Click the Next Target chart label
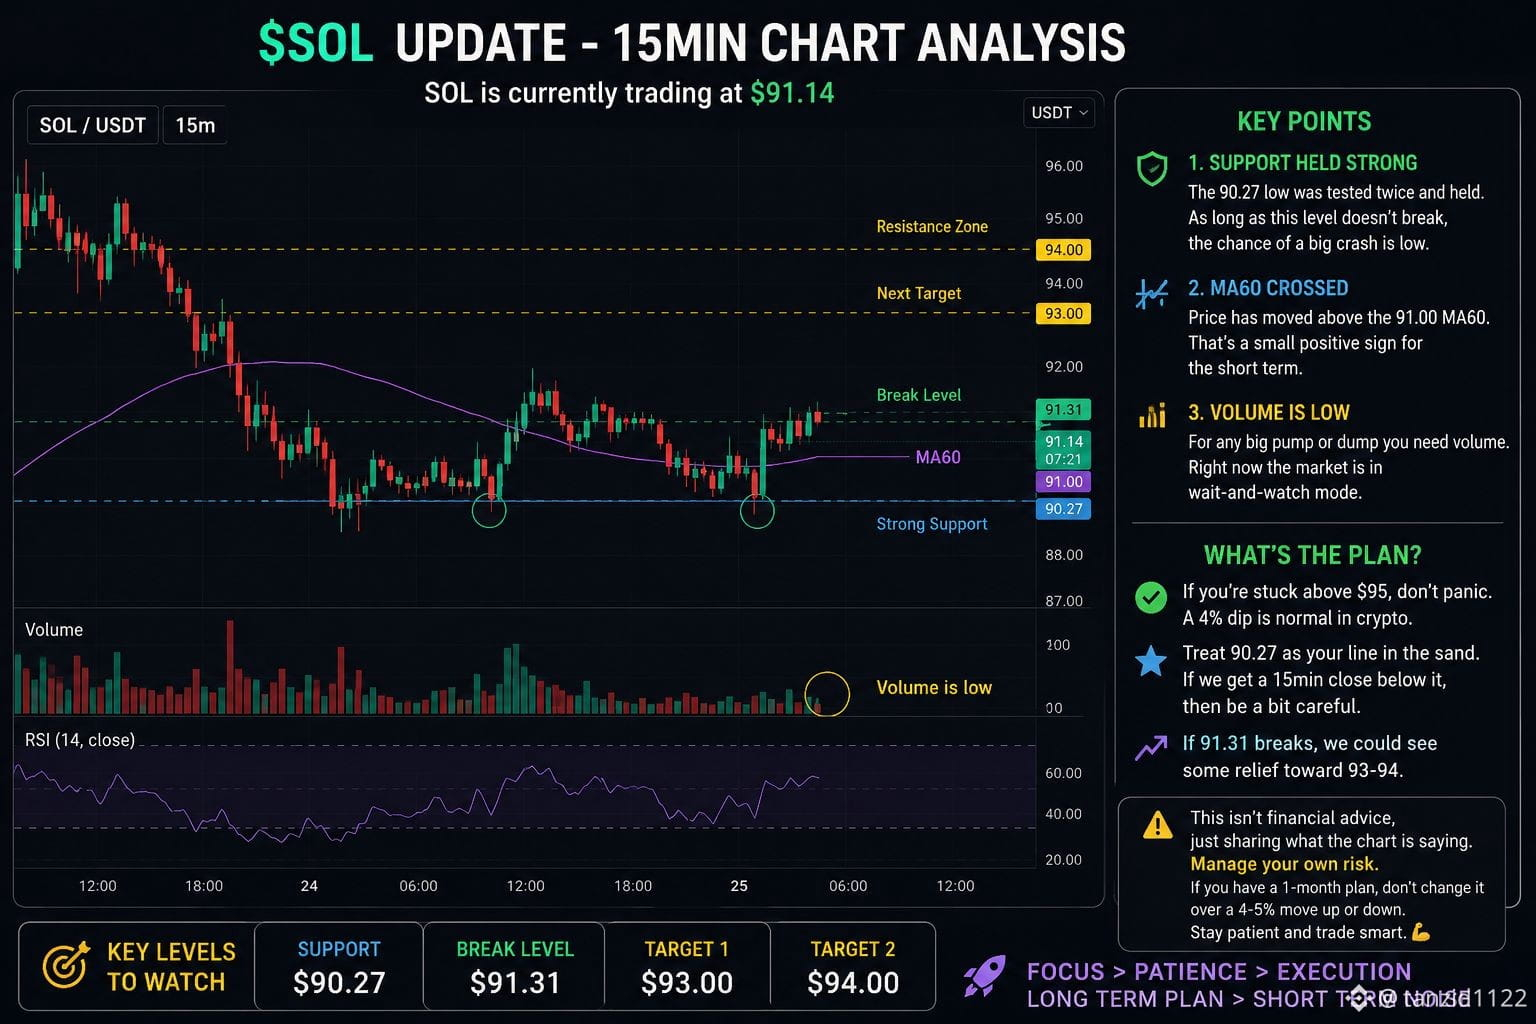Screen dimensions: 1536x1024 click(x=918, y=293)
